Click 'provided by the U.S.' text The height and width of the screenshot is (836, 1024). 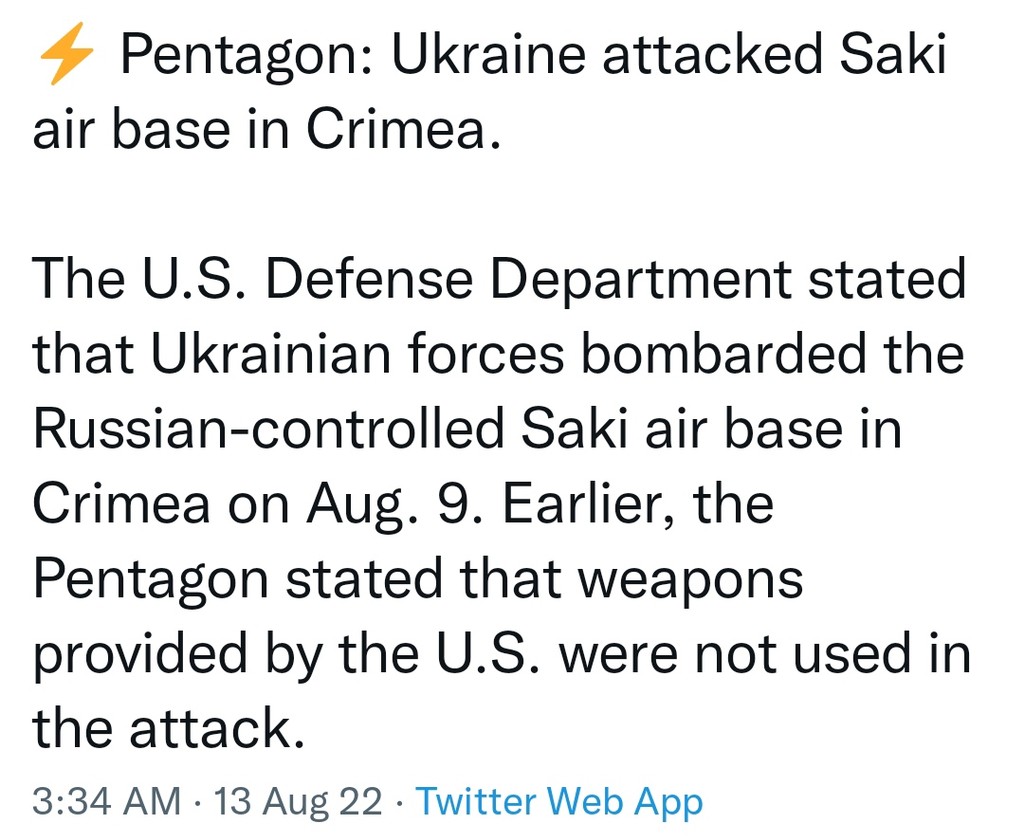coord(287,654)
